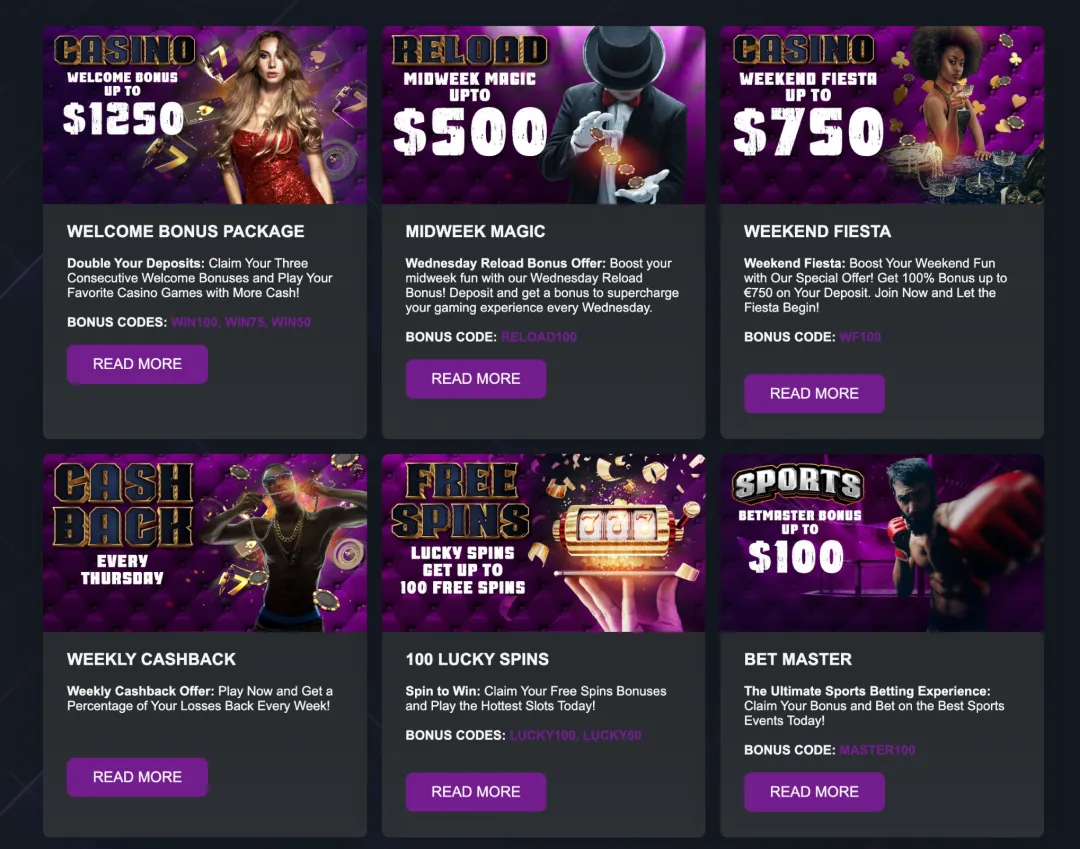This screenshot has height=849, width=1080.
Task: Open the Reload Midweek Magic banner image
Action: pos(543,114)
